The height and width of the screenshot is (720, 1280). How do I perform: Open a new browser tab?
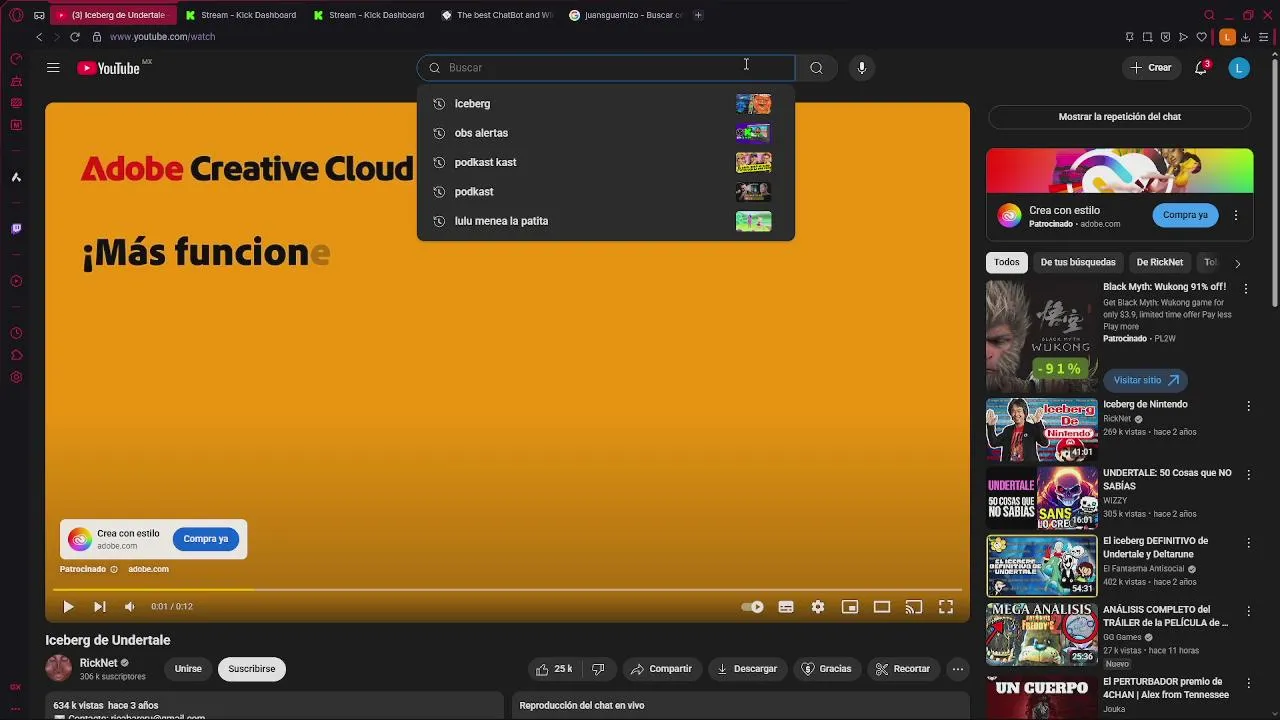click(698, 15)
